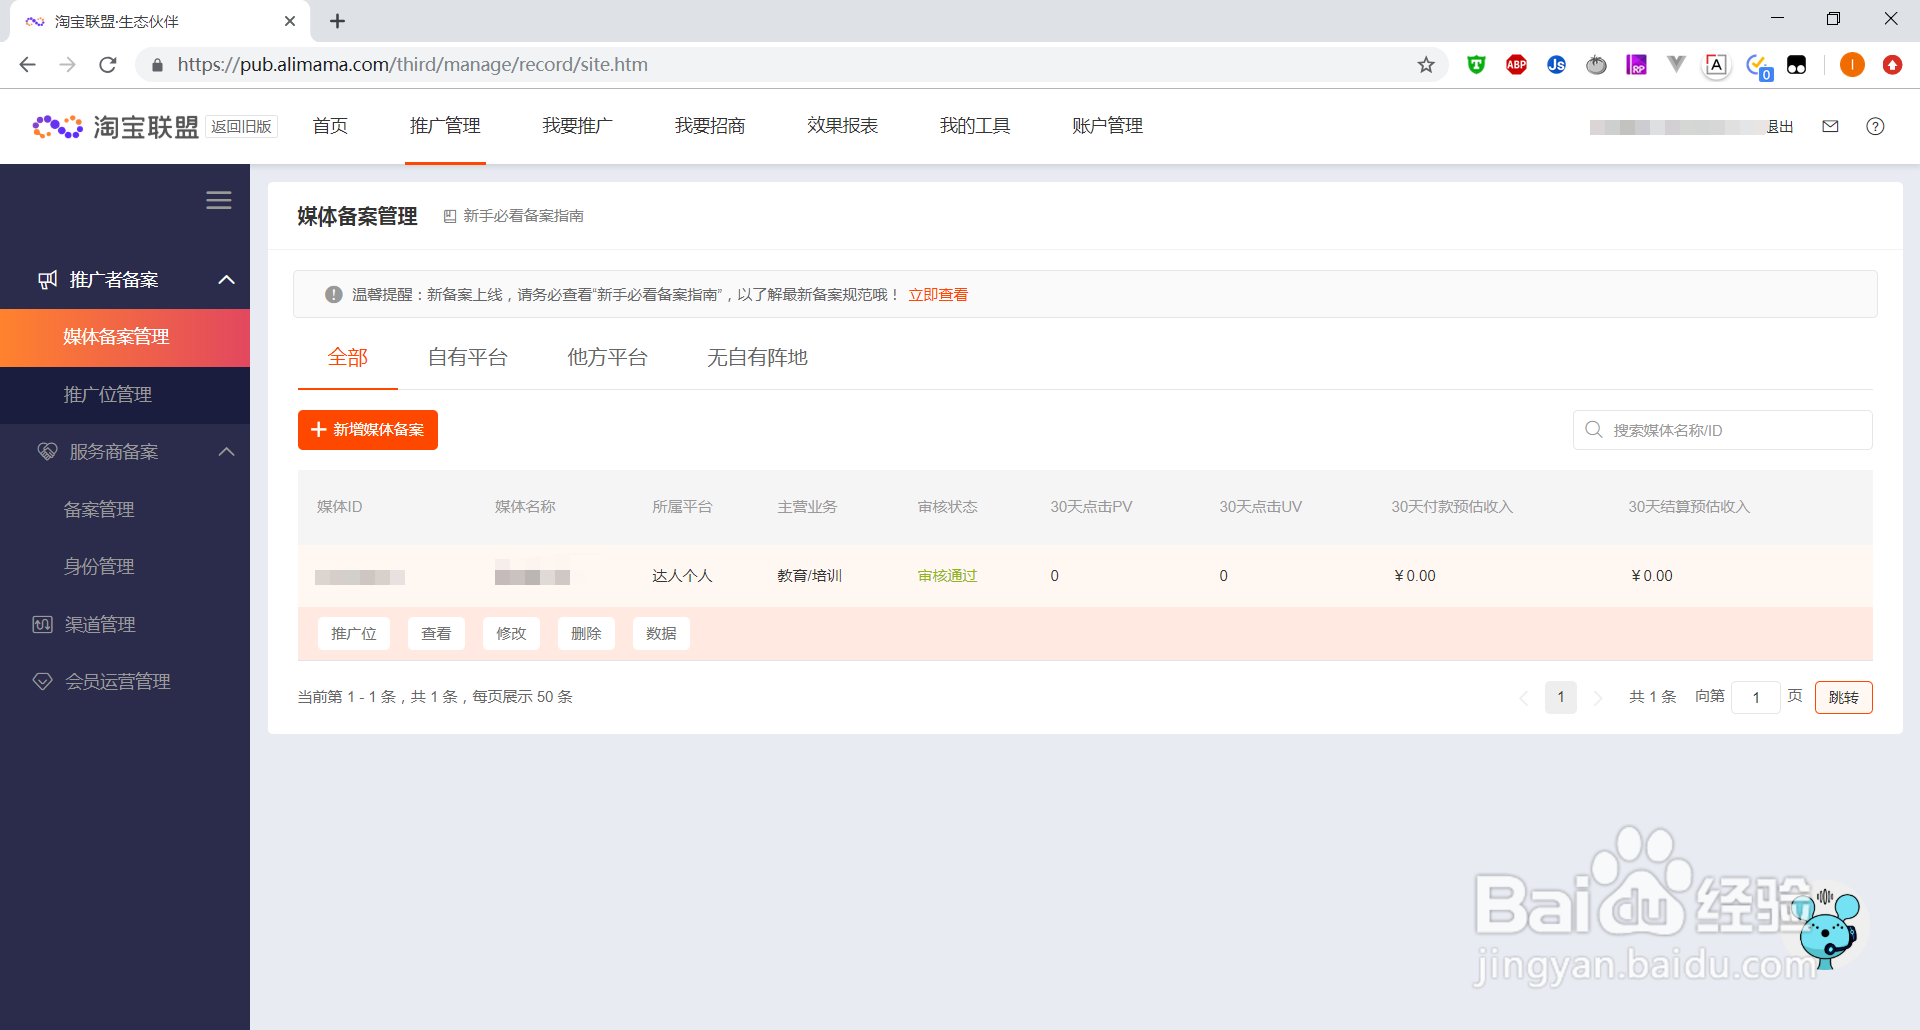Screen dimensions: 1920x1030
Task: Open the 我的工具 menu item
Action: pyautogui.click(x=975, y=126)
